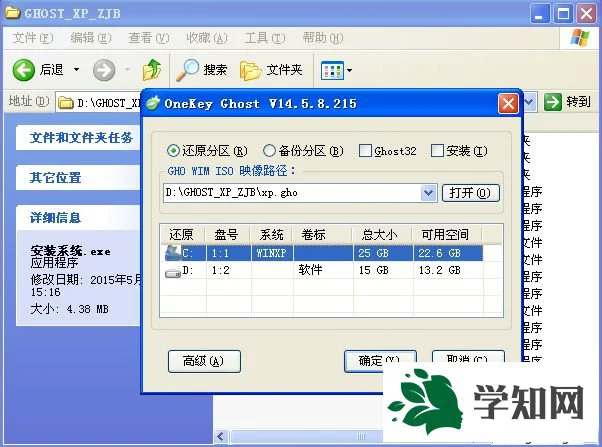Click the Volume Label (卷标) column header
The width and height of the screenshot is (602, 447).
pos(322,234)
